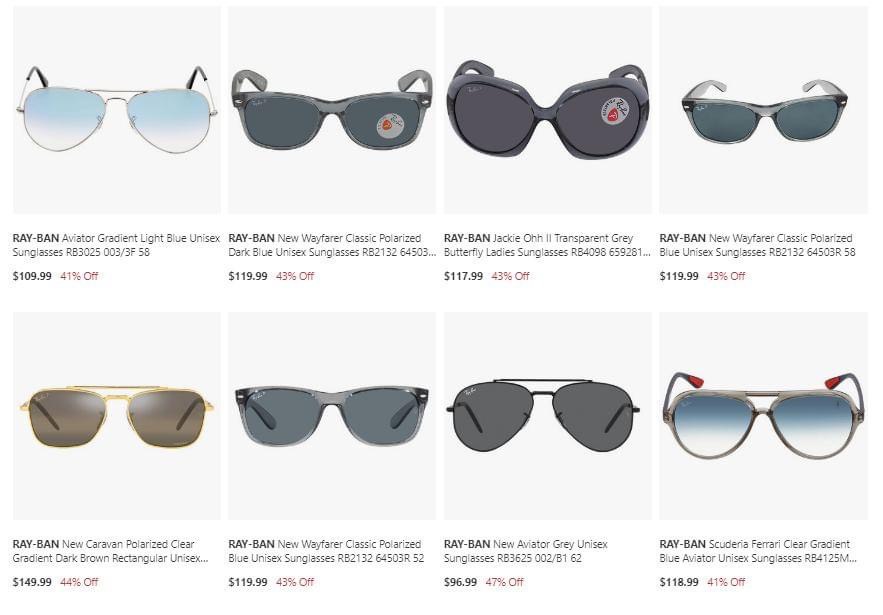Image resolution: width=883 pixels, height=615 pixels.
Task: View the gold New Caravan sunglasses image
Action: 117,416
